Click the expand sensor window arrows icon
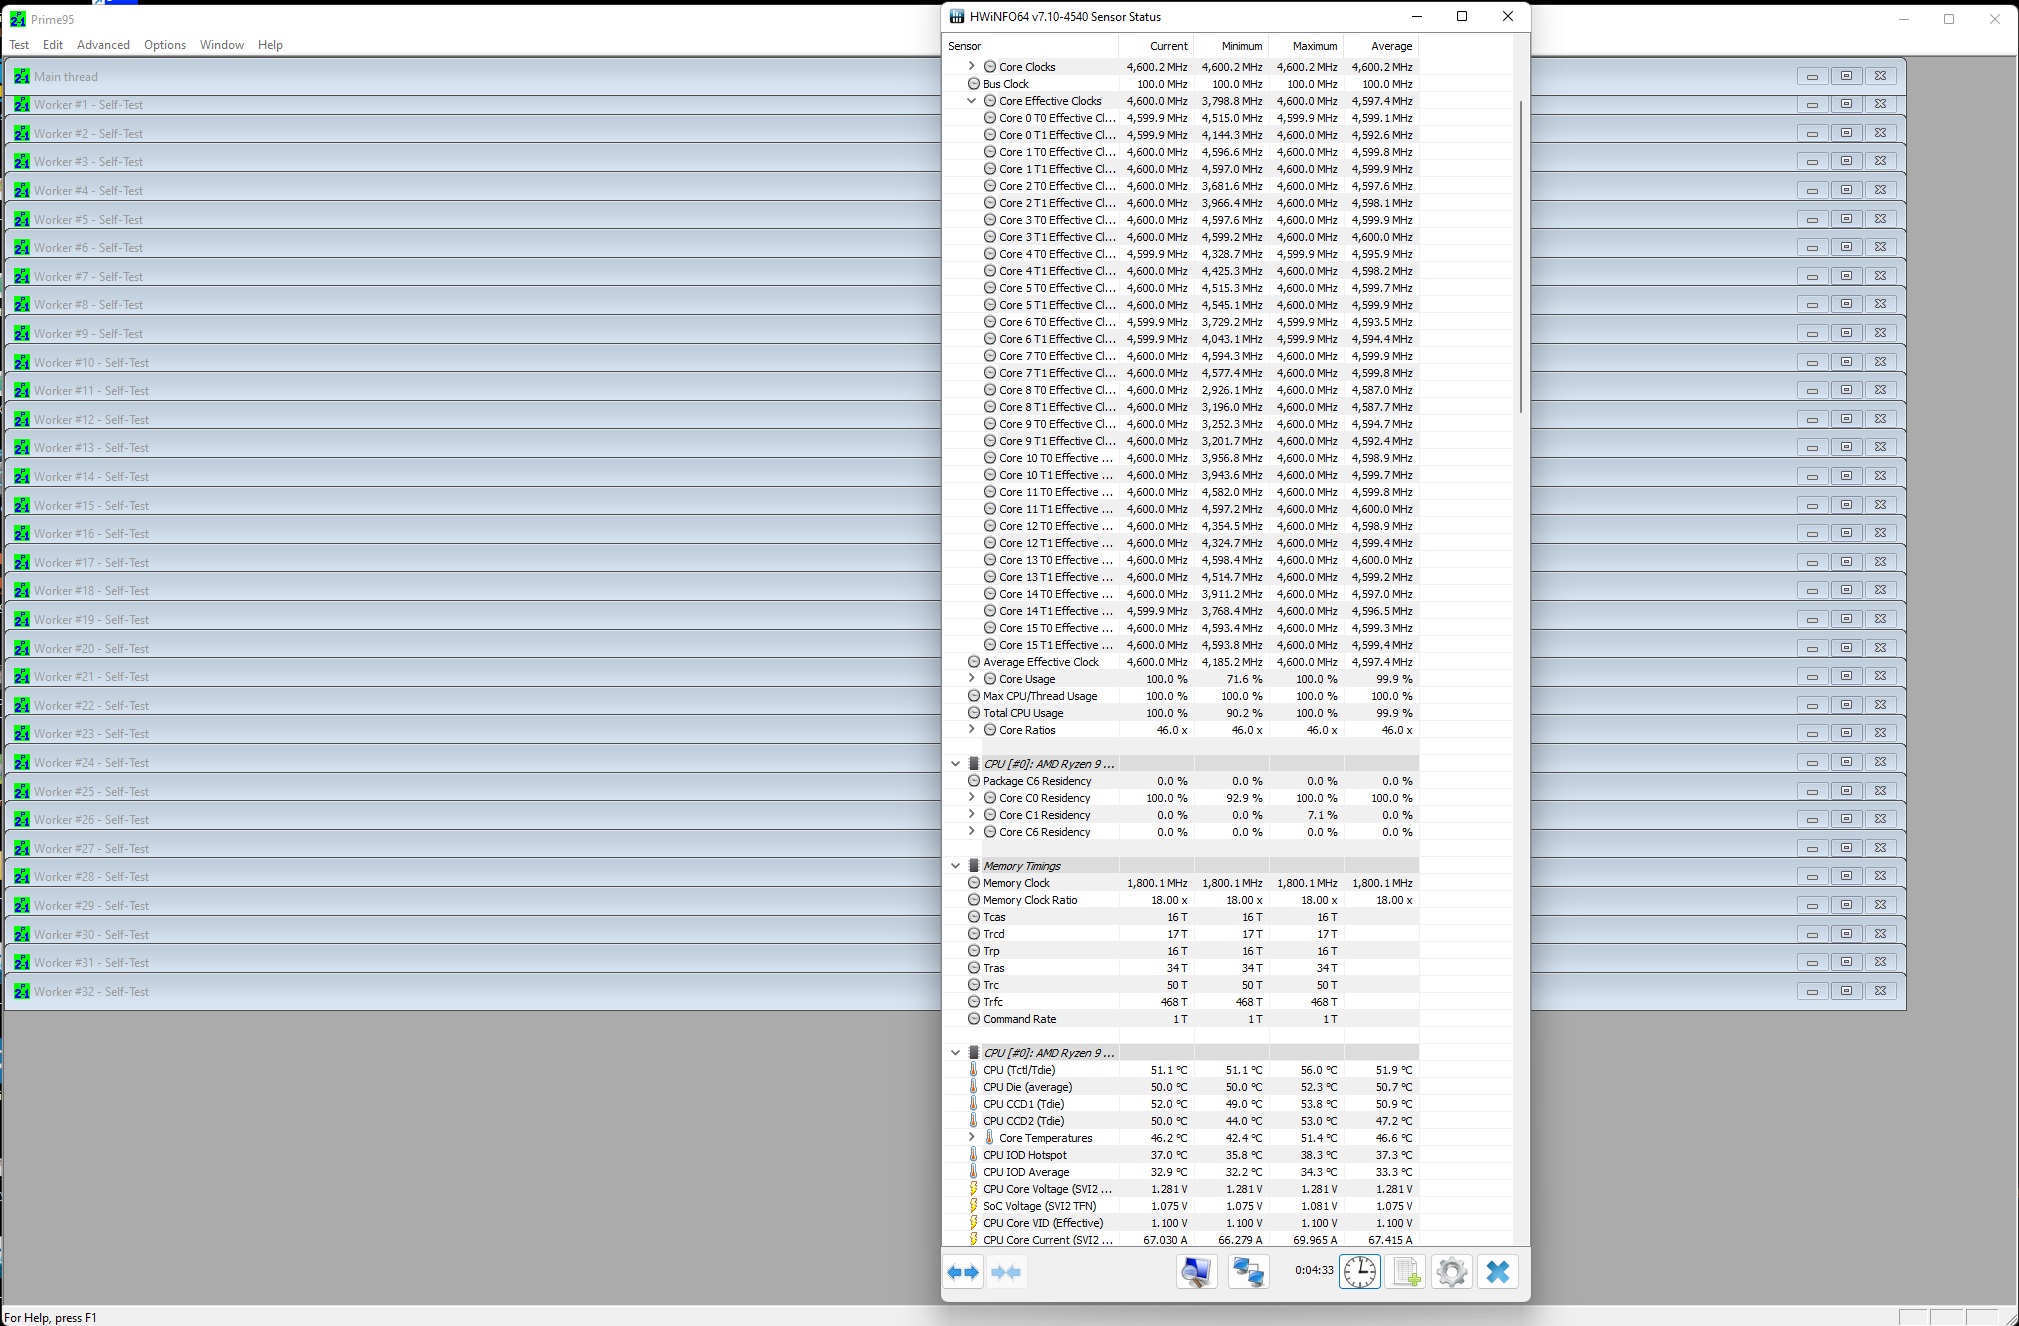This screenshot has height=1326, width=2019. 963,1272
